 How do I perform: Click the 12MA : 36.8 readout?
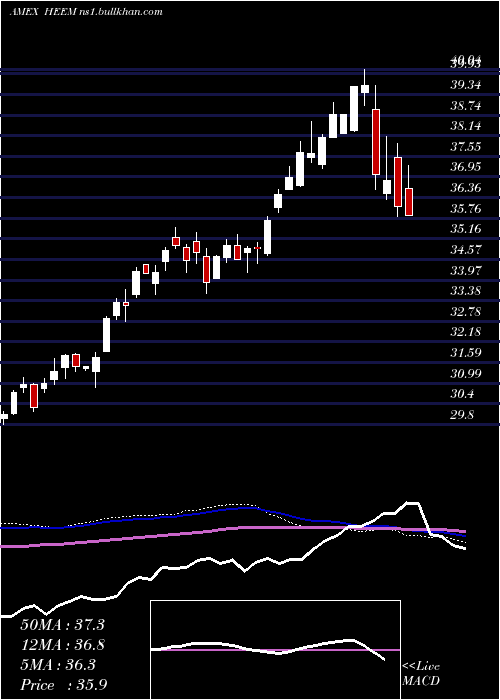point(62,645)
